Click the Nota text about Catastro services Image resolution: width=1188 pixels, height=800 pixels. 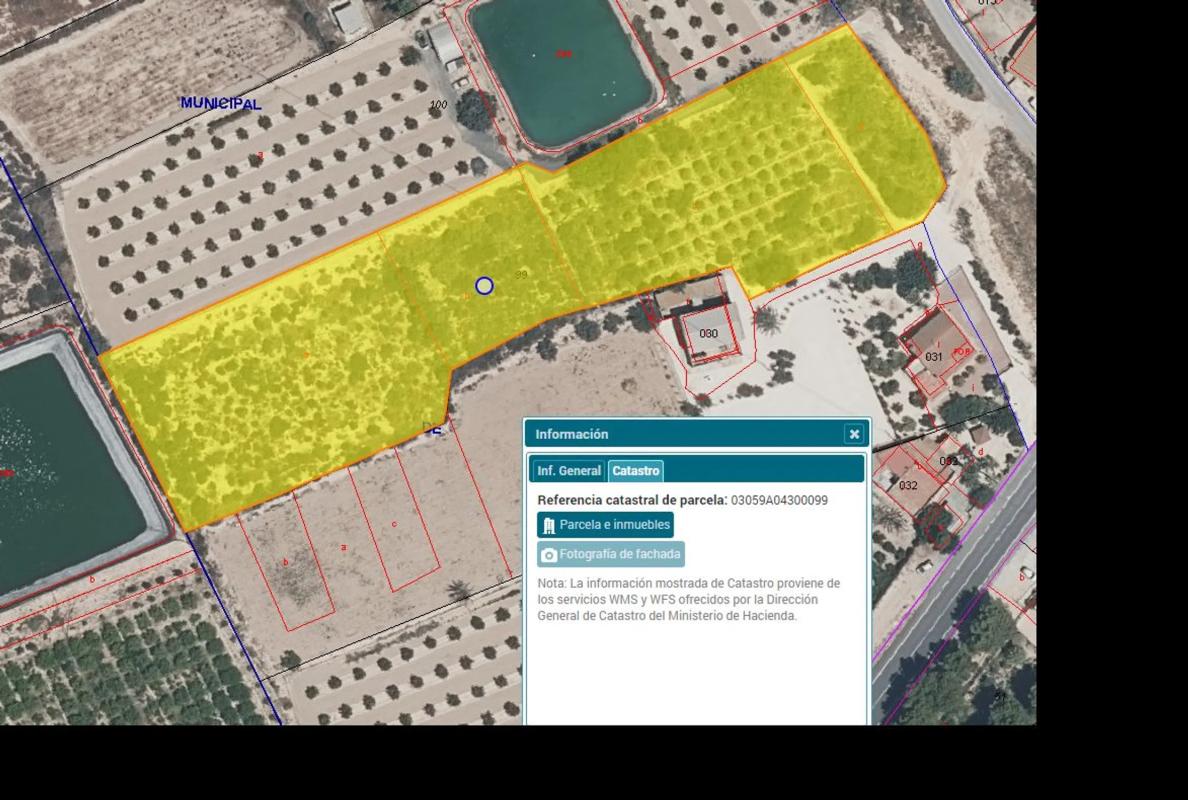(688, 599)
